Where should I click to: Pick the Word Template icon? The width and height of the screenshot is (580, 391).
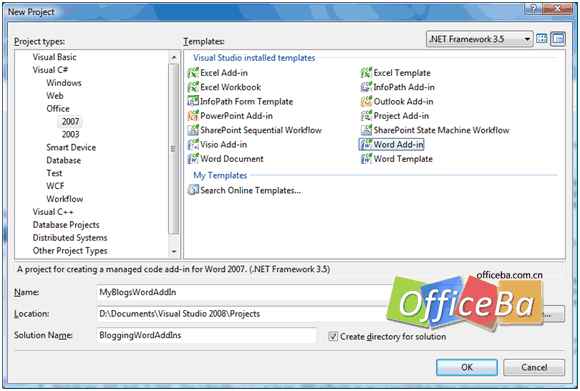(366, 159)
